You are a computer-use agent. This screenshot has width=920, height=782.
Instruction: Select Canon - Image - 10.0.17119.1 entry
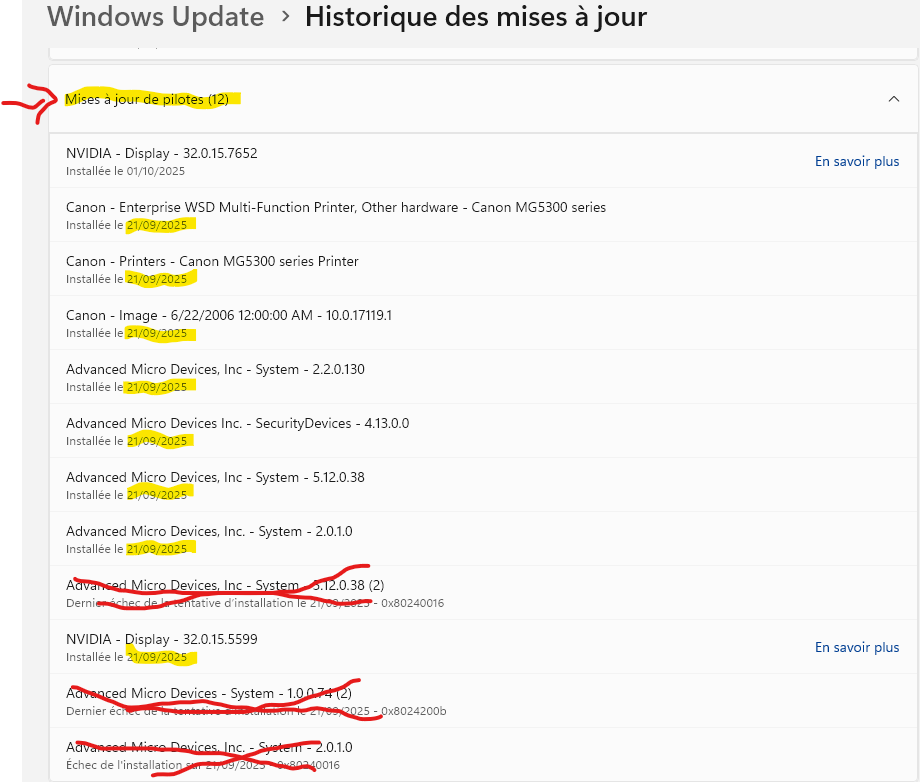483,323
